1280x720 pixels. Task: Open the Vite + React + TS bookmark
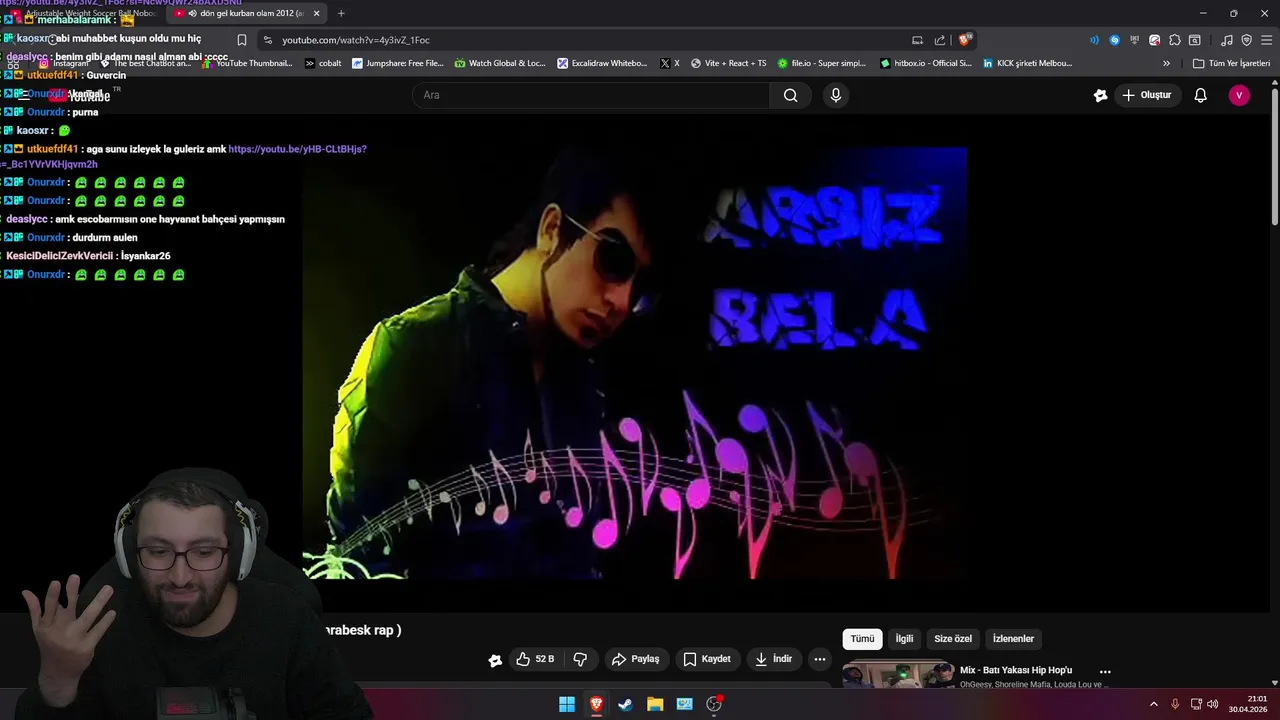[728, 63]
